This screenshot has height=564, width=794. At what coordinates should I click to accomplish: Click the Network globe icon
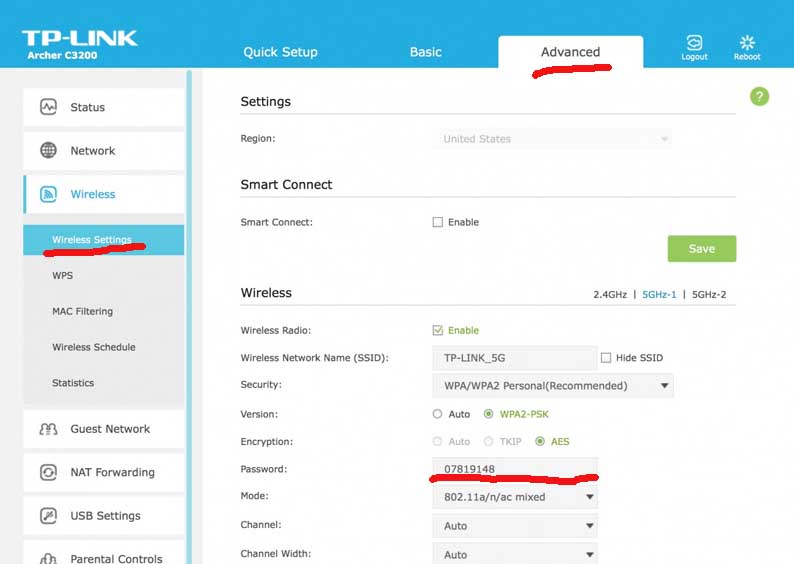[x=48, y=150]
